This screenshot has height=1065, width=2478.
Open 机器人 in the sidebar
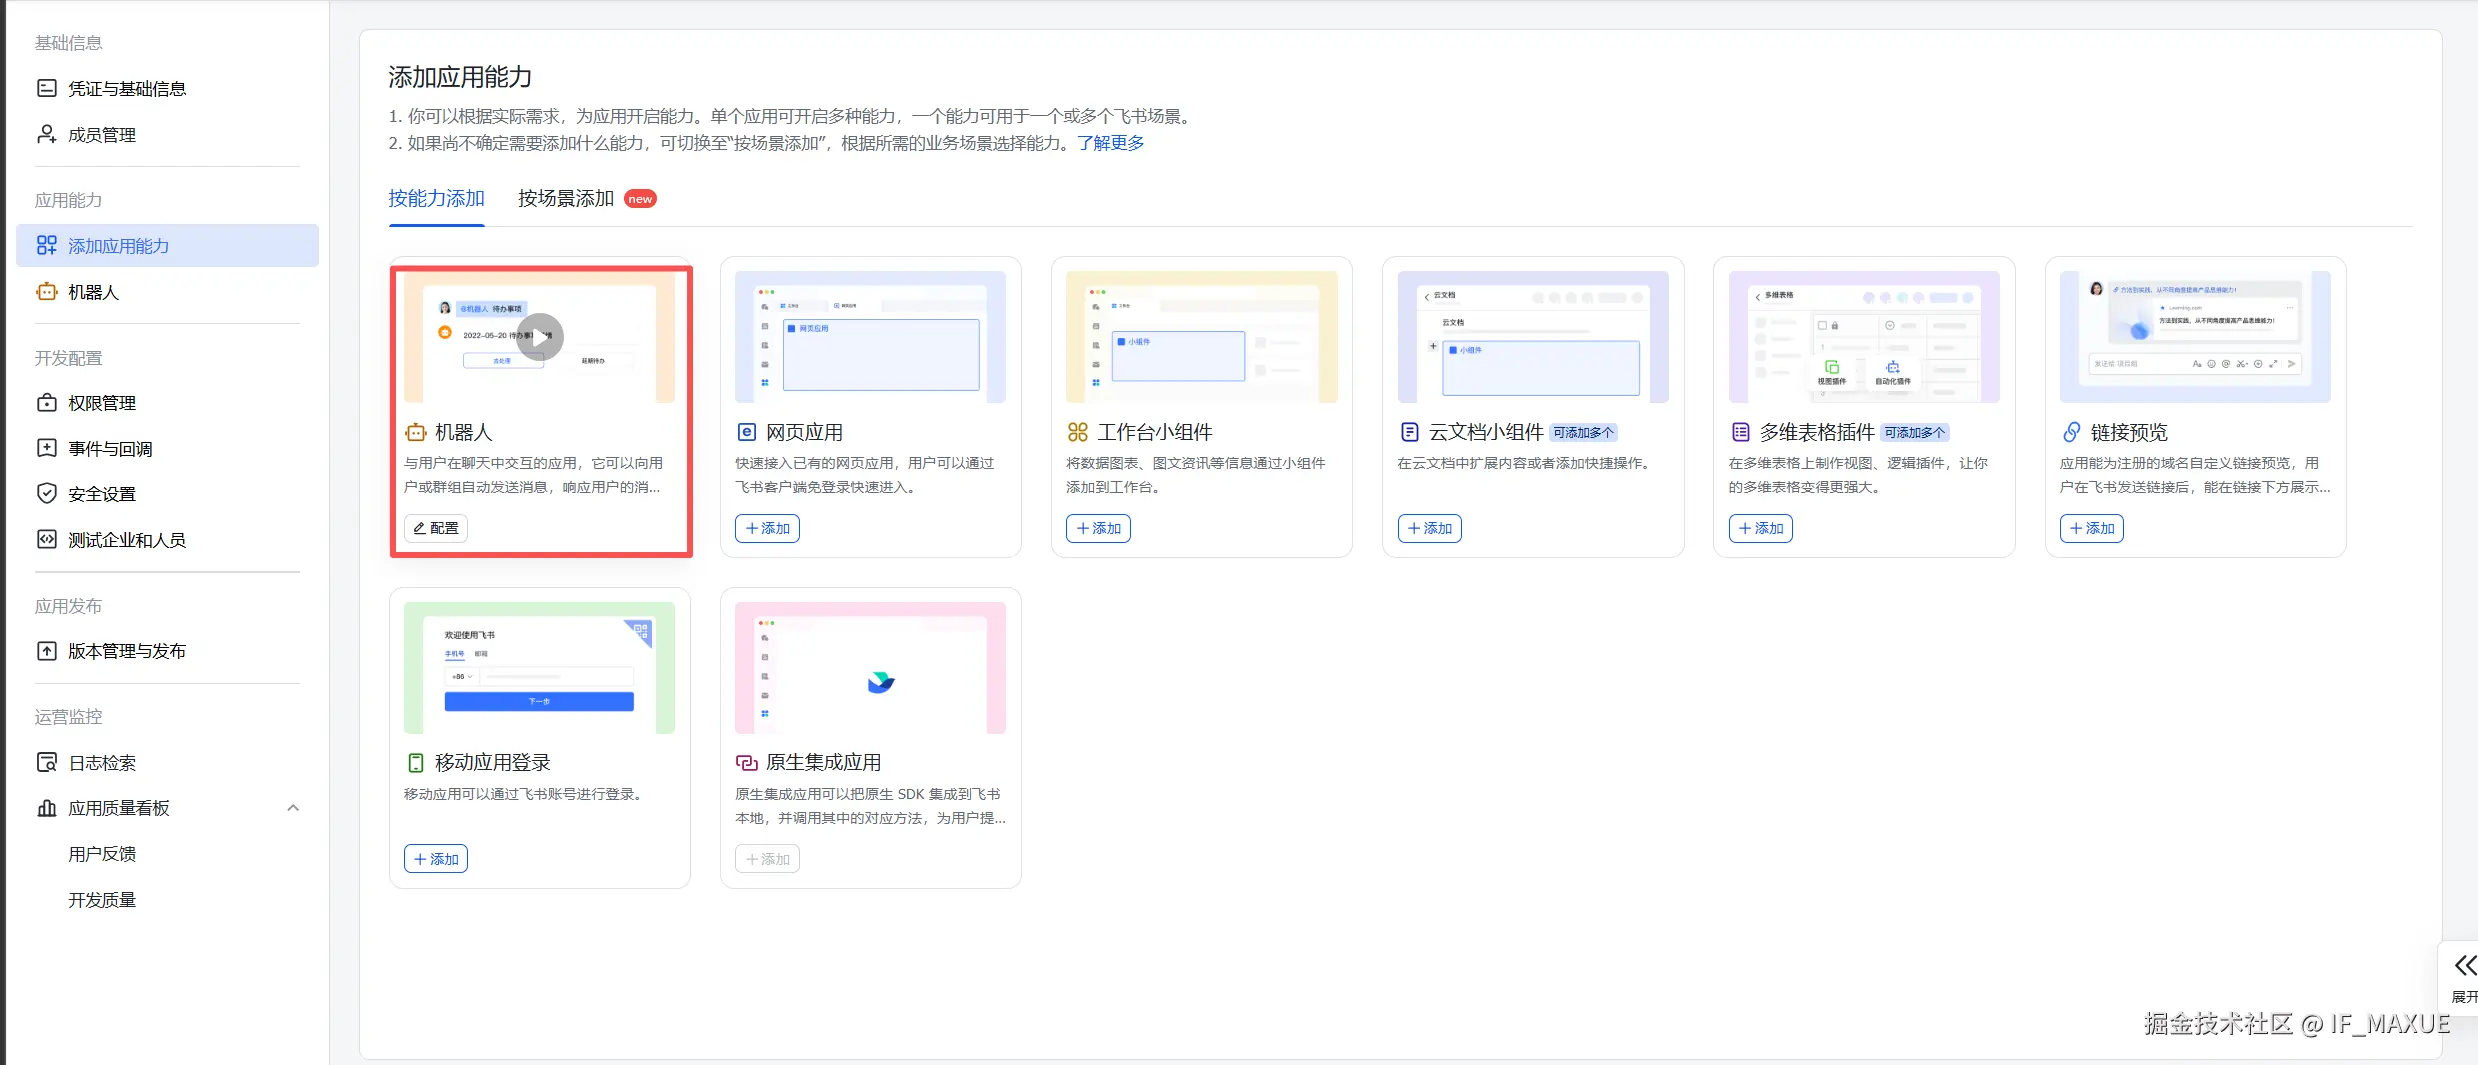[167, 291]
